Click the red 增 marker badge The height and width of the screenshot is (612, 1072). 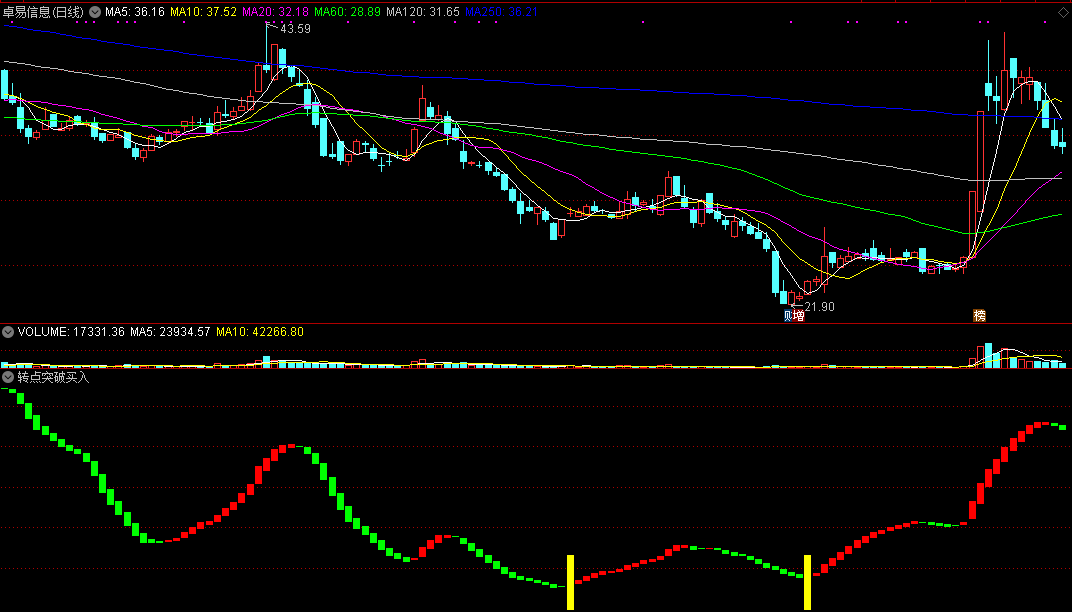coord(798,315)
